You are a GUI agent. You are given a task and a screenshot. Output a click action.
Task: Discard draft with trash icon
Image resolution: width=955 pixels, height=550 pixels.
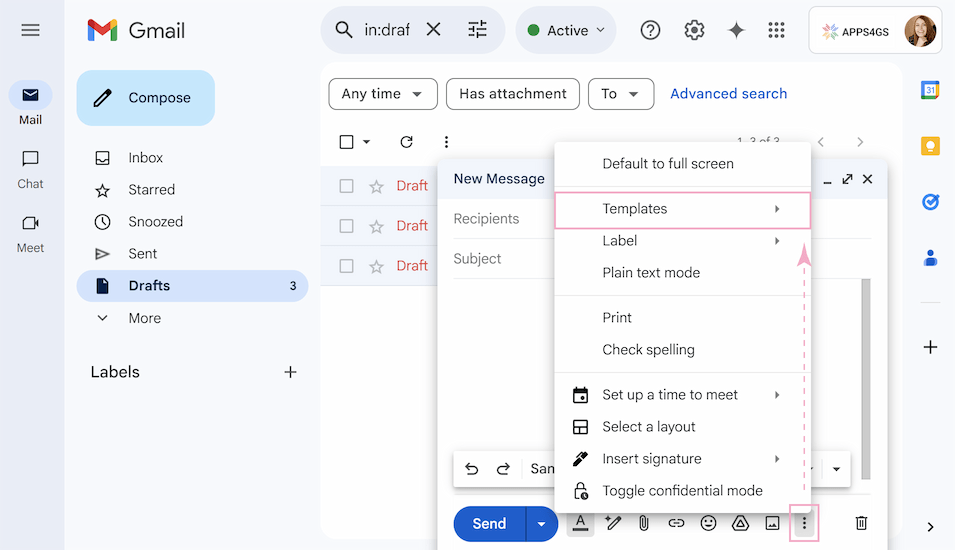click(861, 523)
